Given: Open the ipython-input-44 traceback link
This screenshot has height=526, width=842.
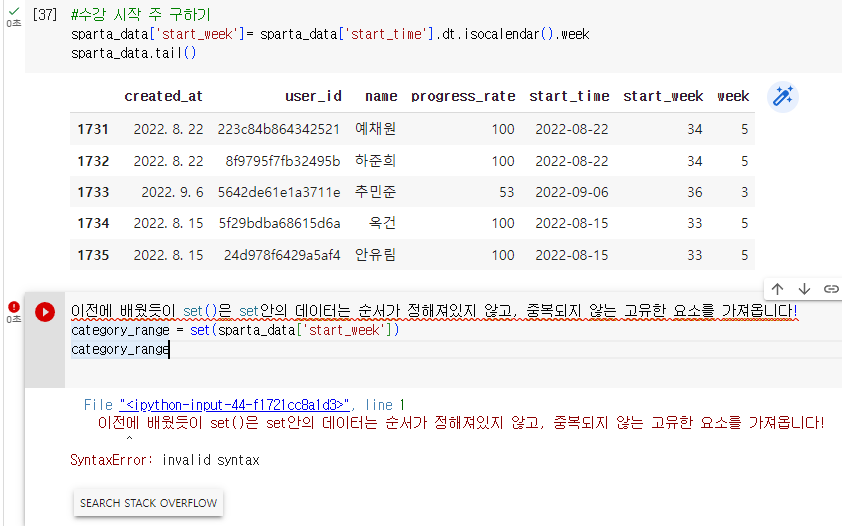Looking at the screenshot, I should pyautogui.click(x=235, y=405).
